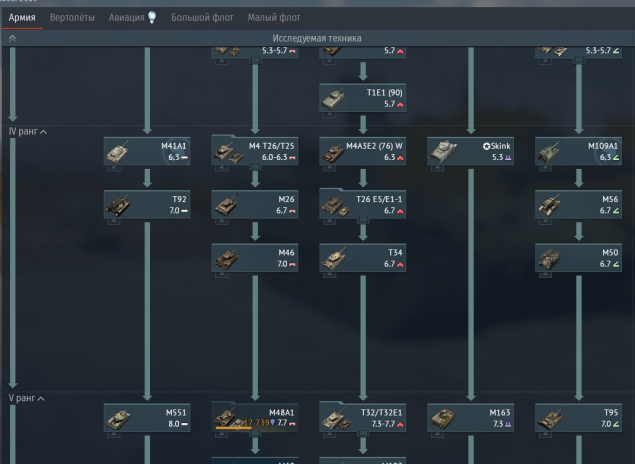The width and height of the screenshot is (635, 464).
Task: Select the M163 anti-air vehicle card
Action: 471,418
